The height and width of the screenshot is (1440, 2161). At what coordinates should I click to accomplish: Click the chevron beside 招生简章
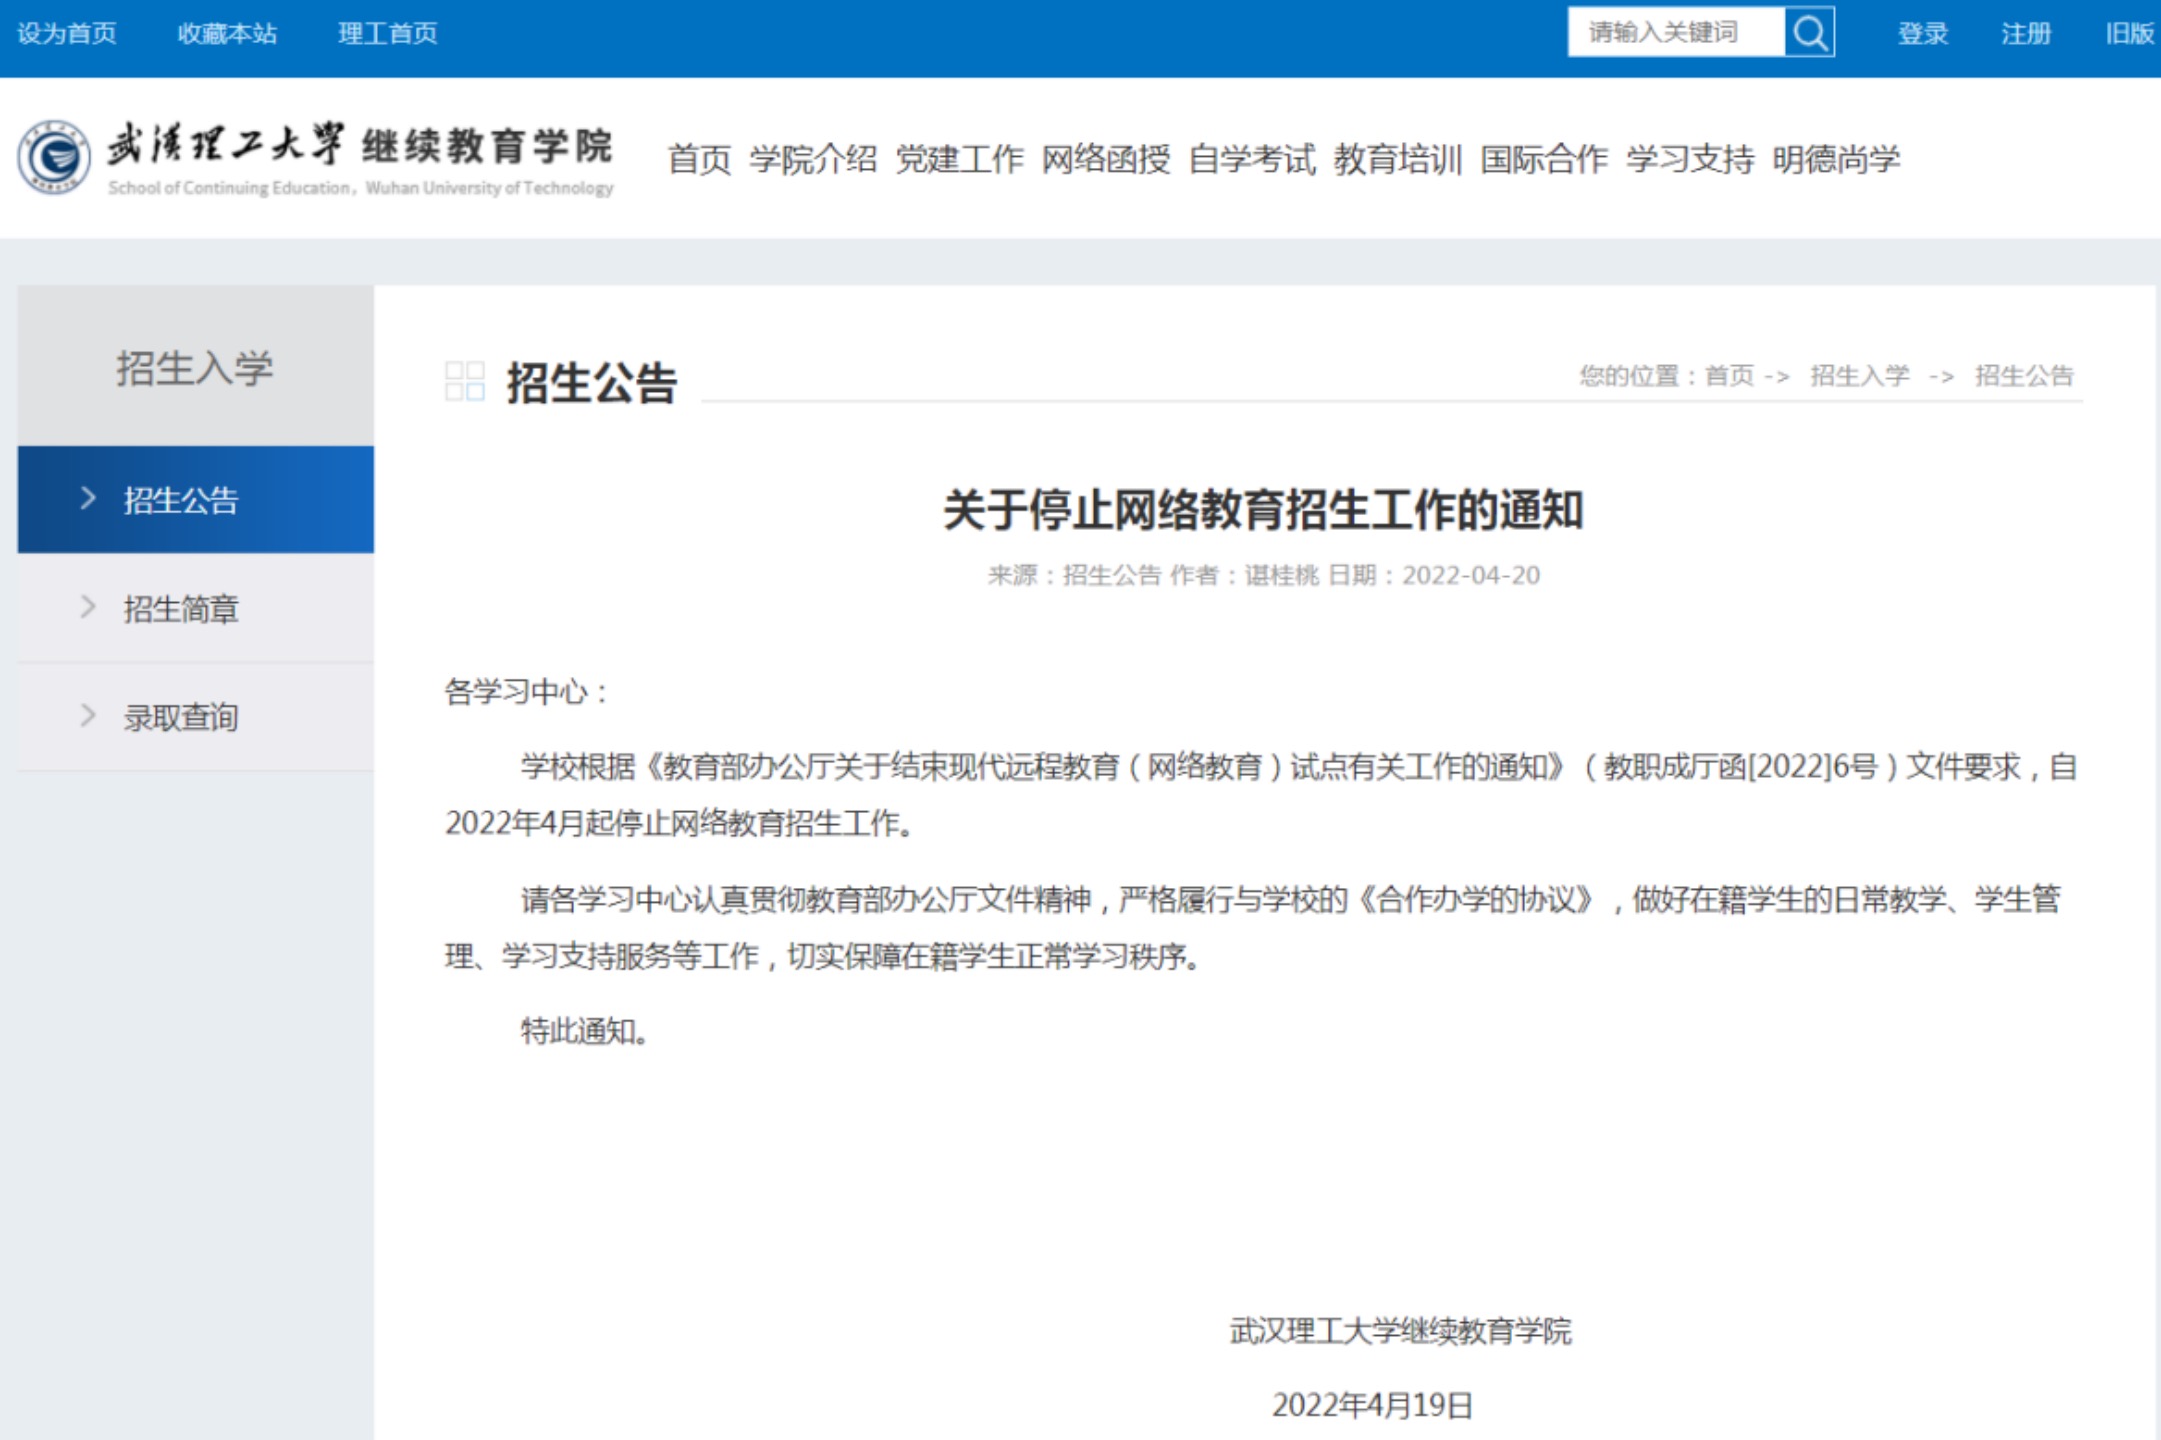click(88, 607)
